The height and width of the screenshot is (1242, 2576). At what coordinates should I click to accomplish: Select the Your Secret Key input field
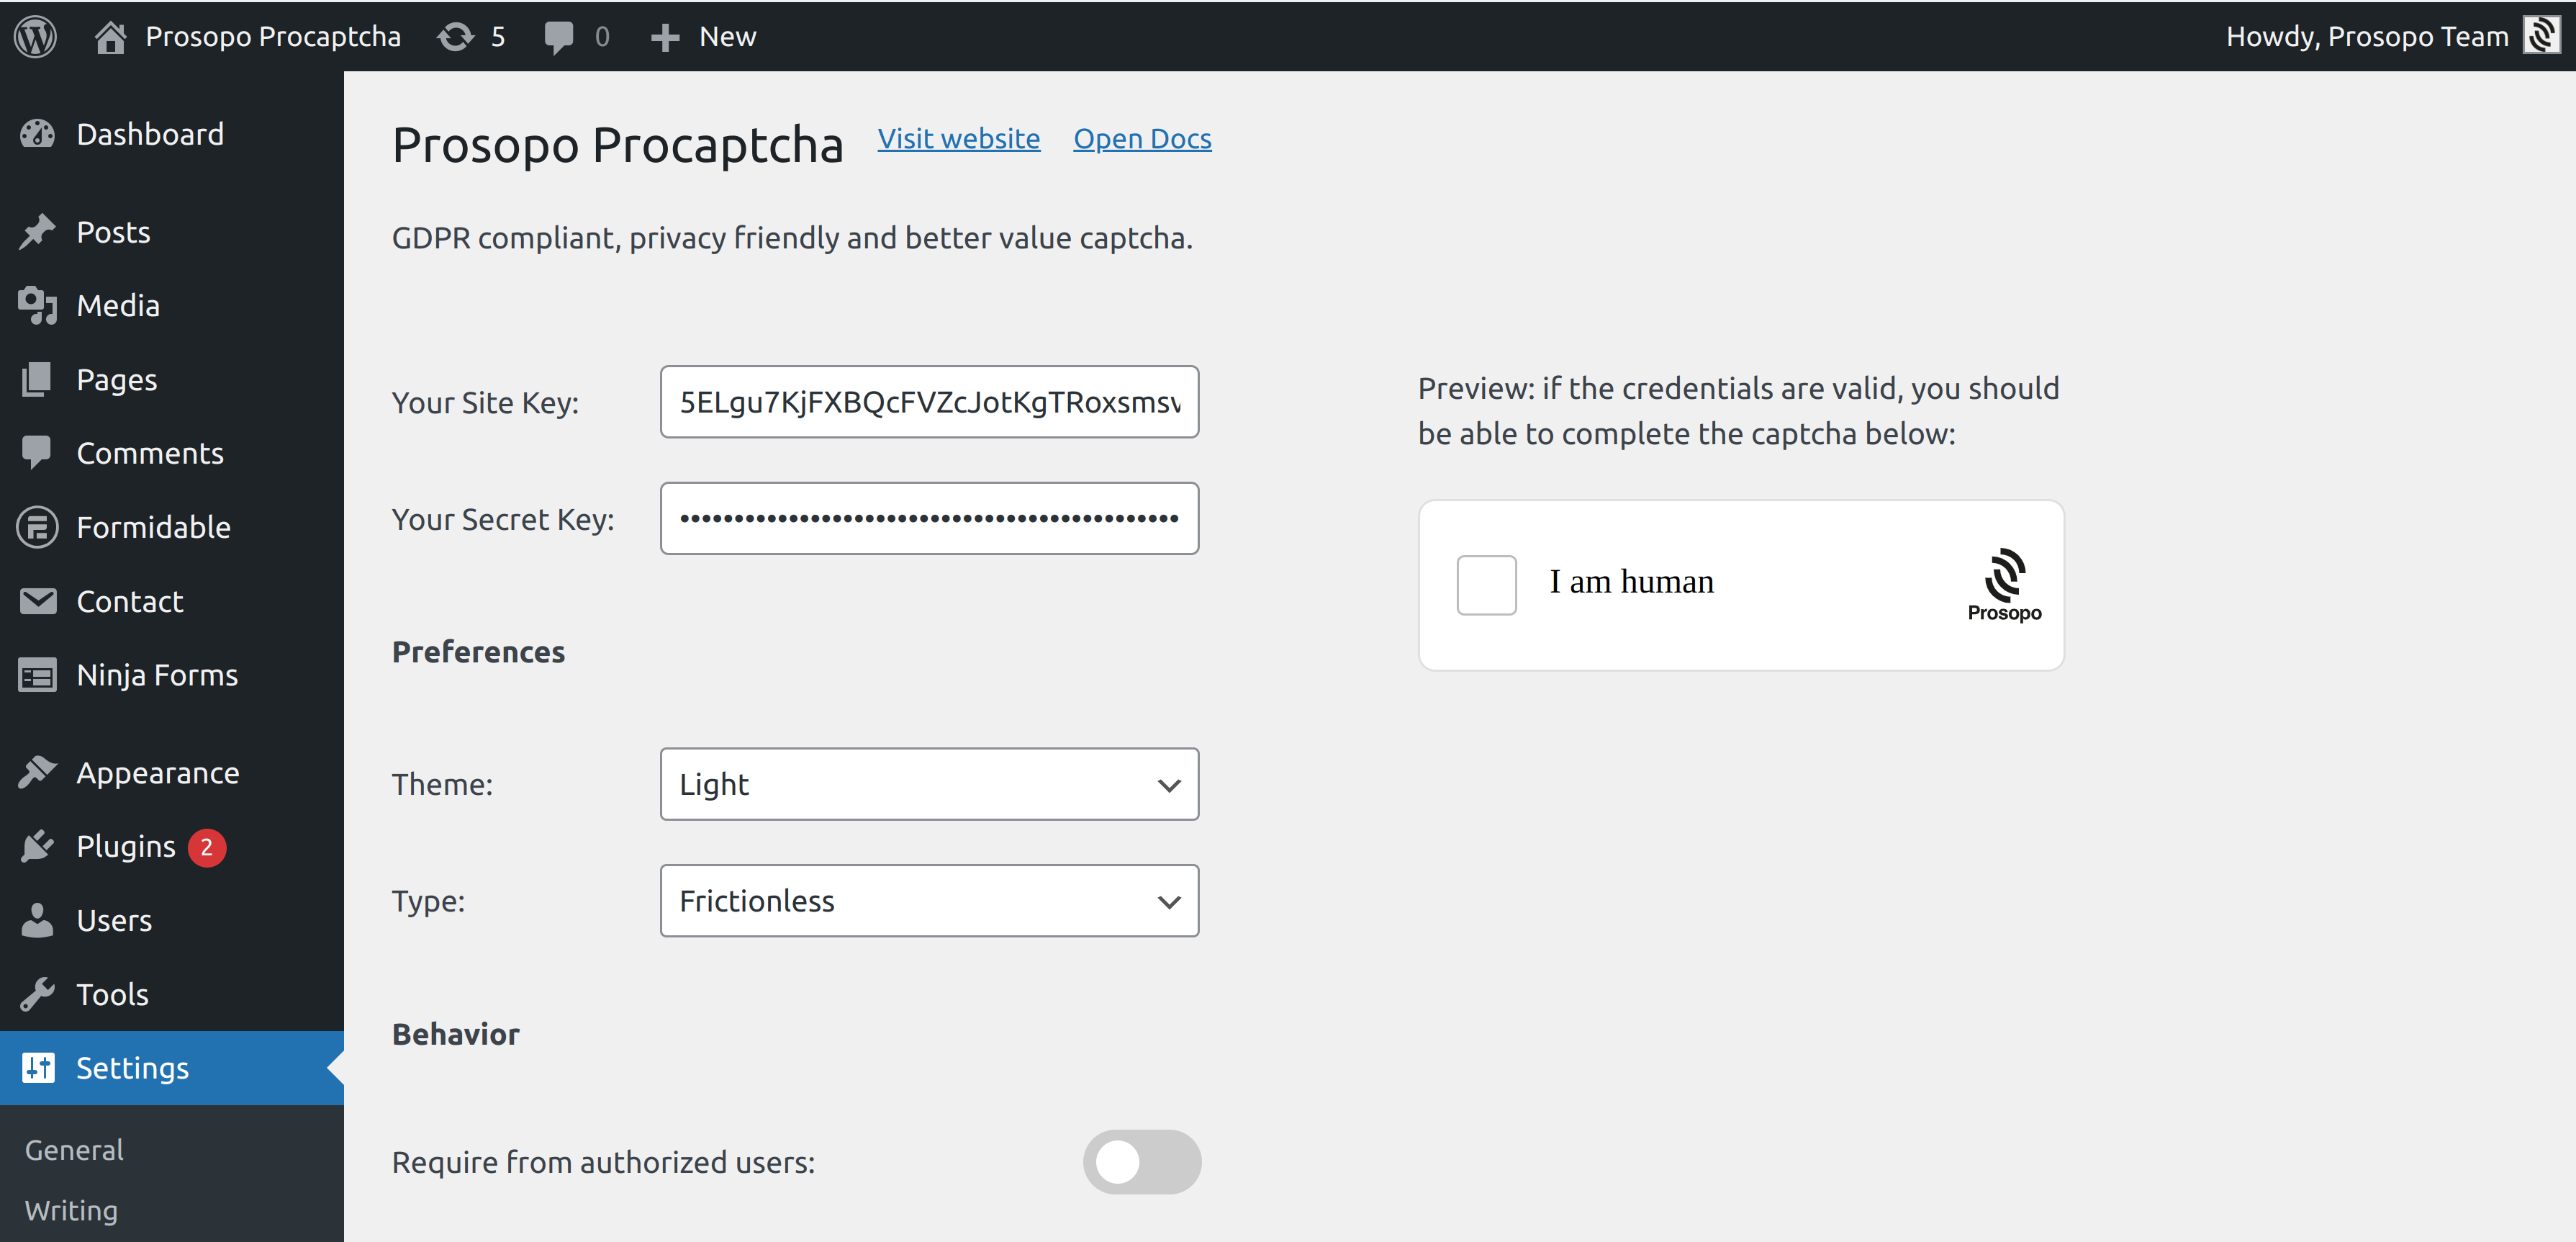click(x=930, y=518)
